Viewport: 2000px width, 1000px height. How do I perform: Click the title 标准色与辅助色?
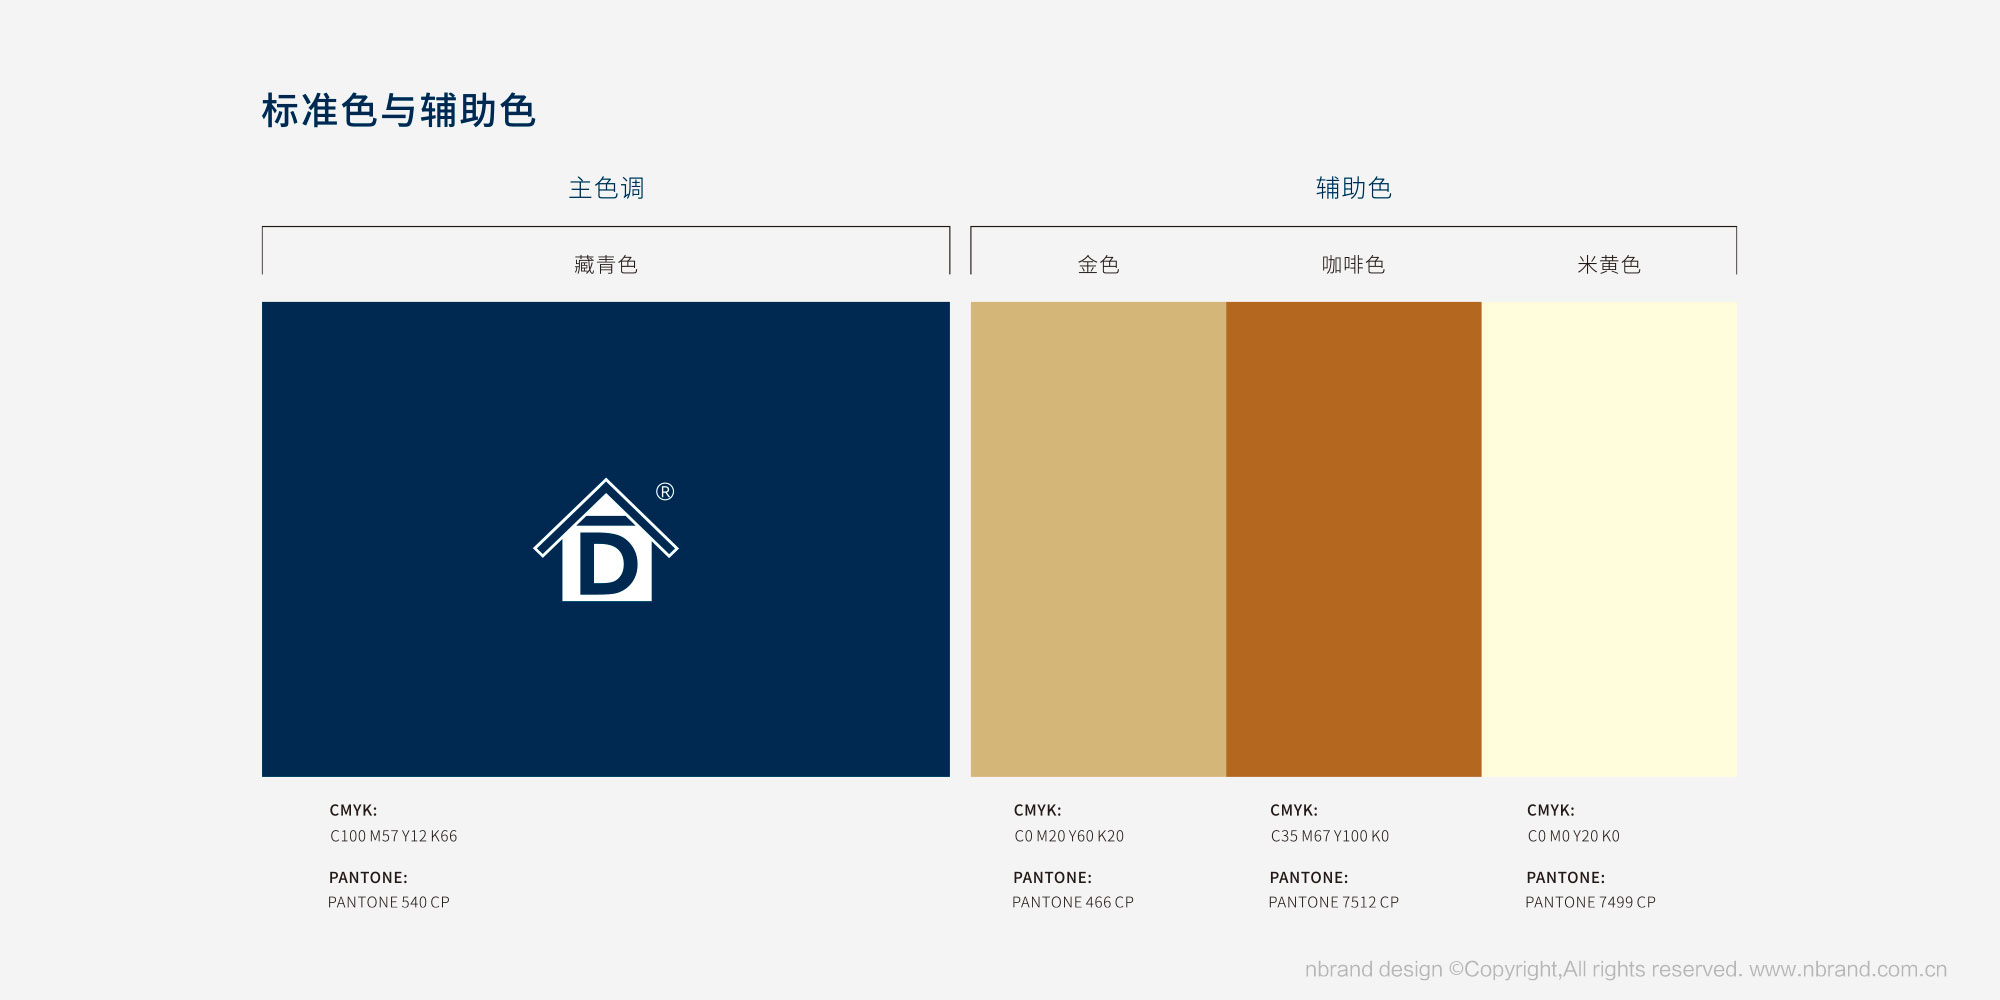399,111
